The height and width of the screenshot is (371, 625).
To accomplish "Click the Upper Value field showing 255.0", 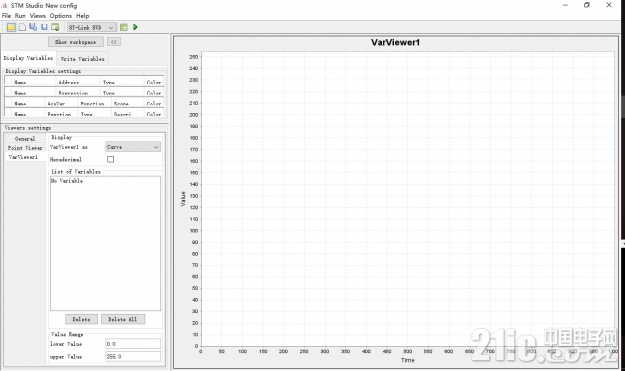I will point(133,356).
